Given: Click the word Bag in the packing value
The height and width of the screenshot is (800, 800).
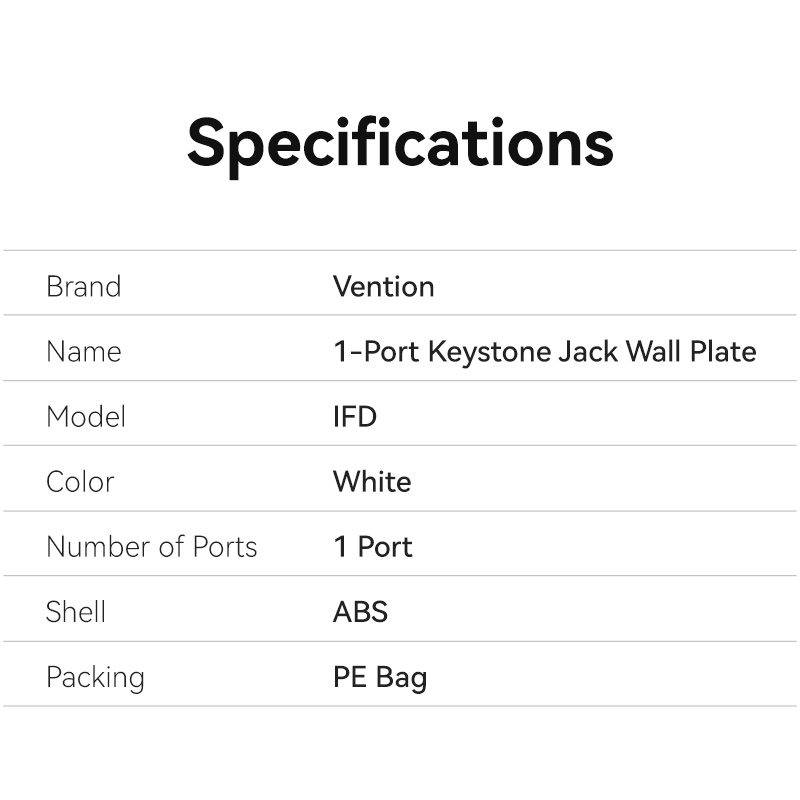Looking at the screenshot, I should pyautogui.click(x=402, y=678).
